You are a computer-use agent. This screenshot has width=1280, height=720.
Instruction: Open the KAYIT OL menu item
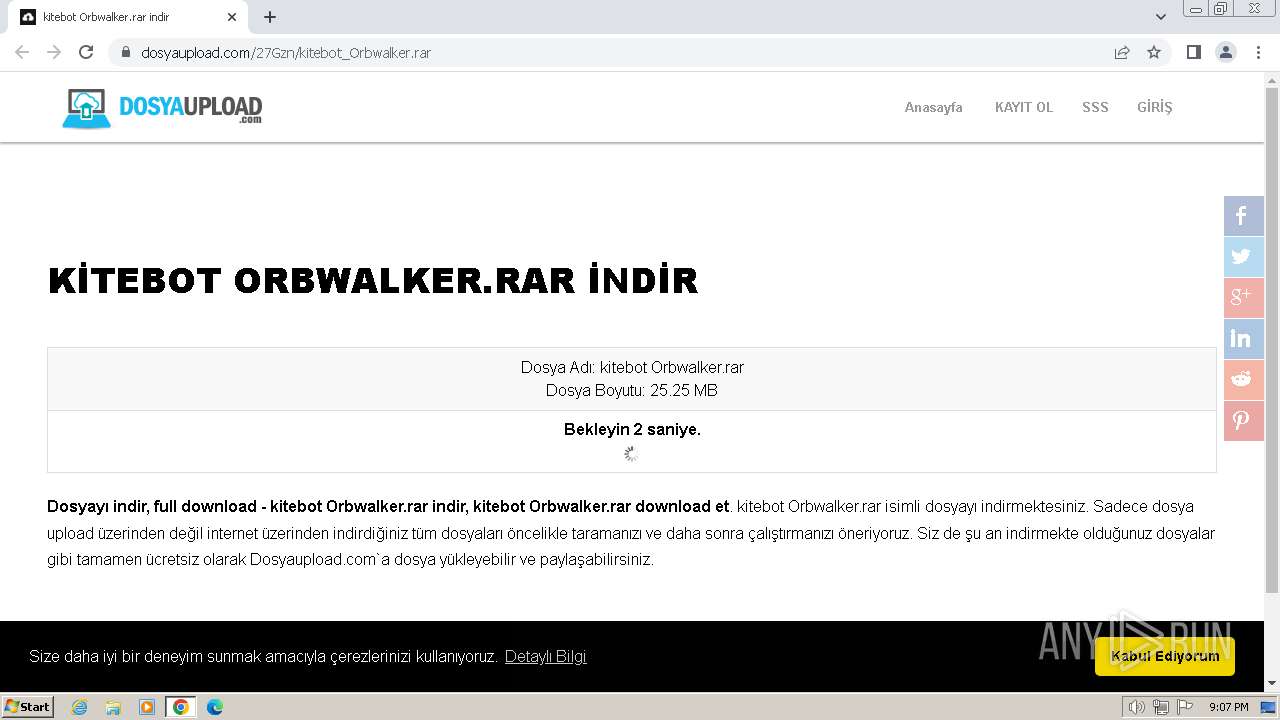point(1023,107)
